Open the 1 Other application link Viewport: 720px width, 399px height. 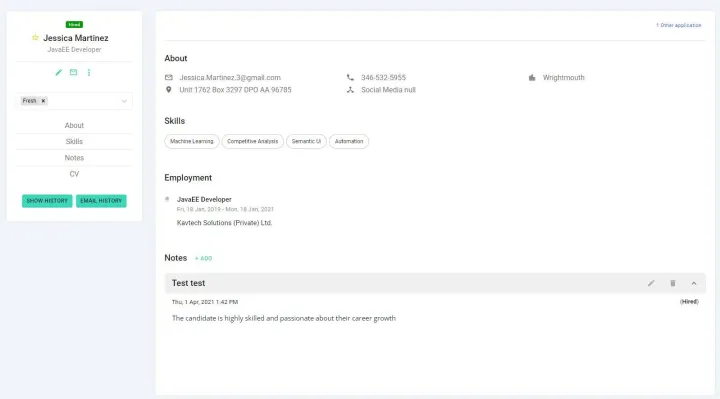[678, 25]
